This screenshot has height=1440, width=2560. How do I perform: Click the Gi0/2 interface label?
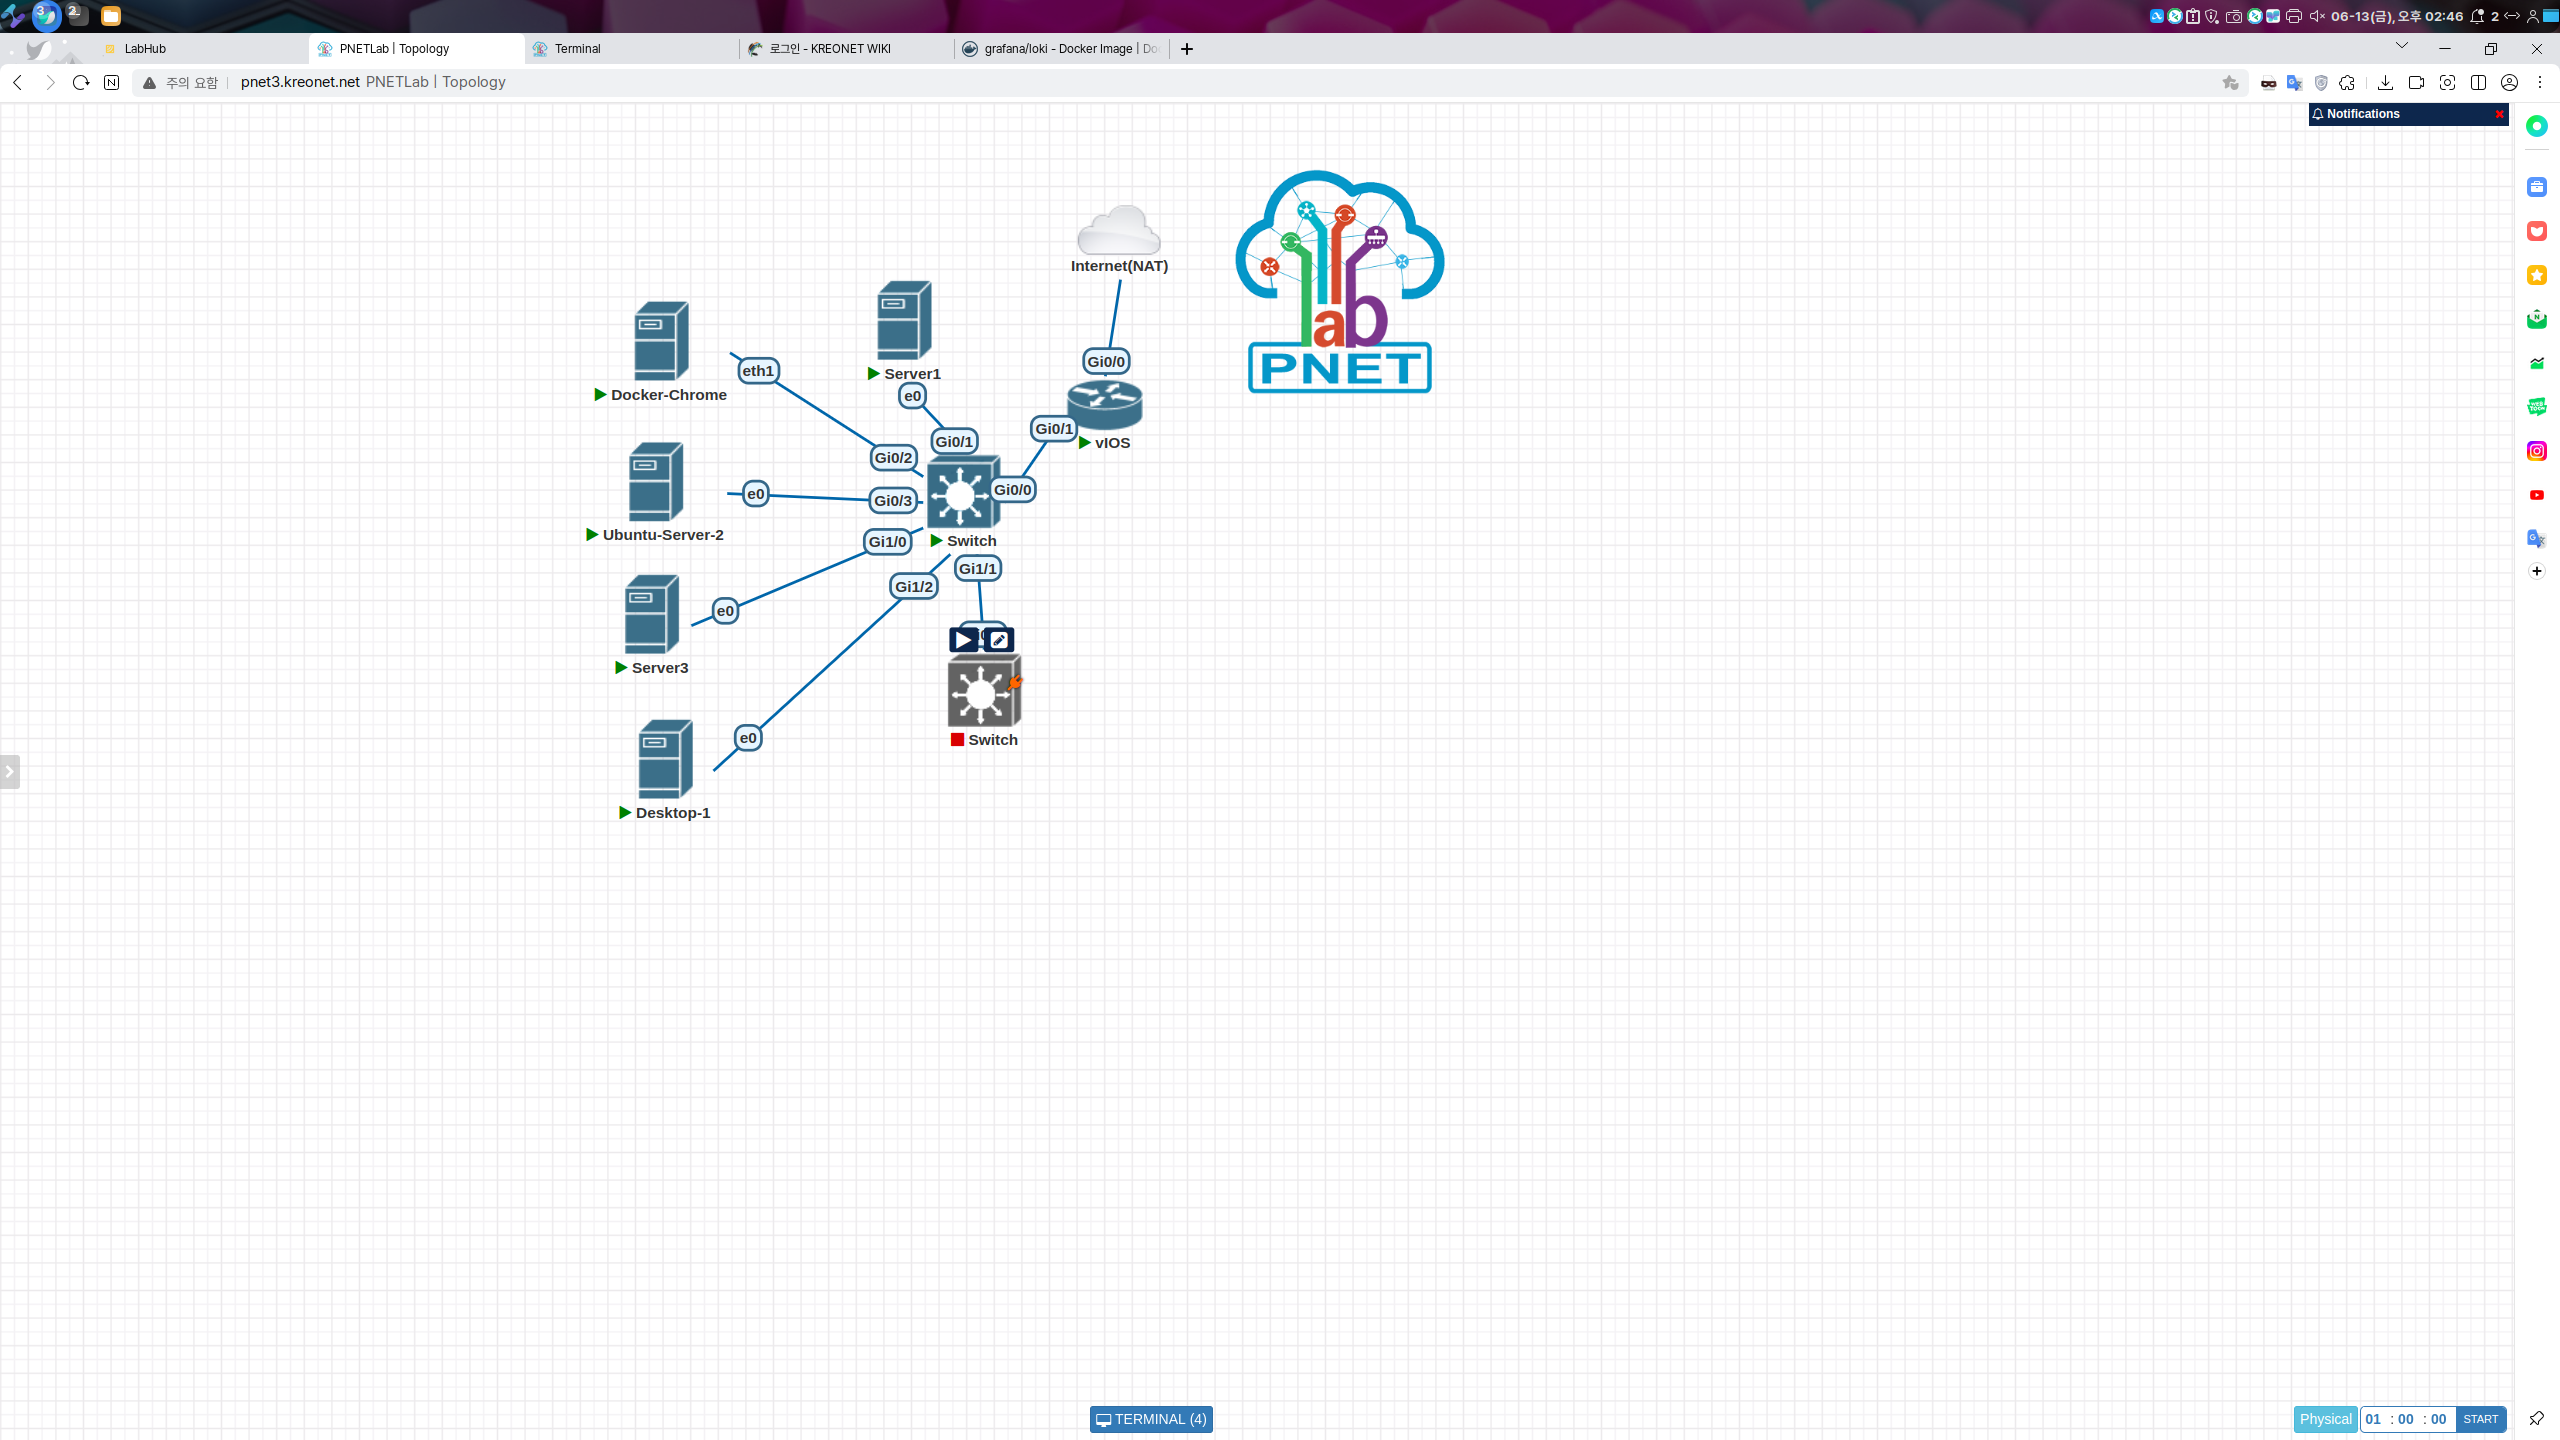click(893, 458)
